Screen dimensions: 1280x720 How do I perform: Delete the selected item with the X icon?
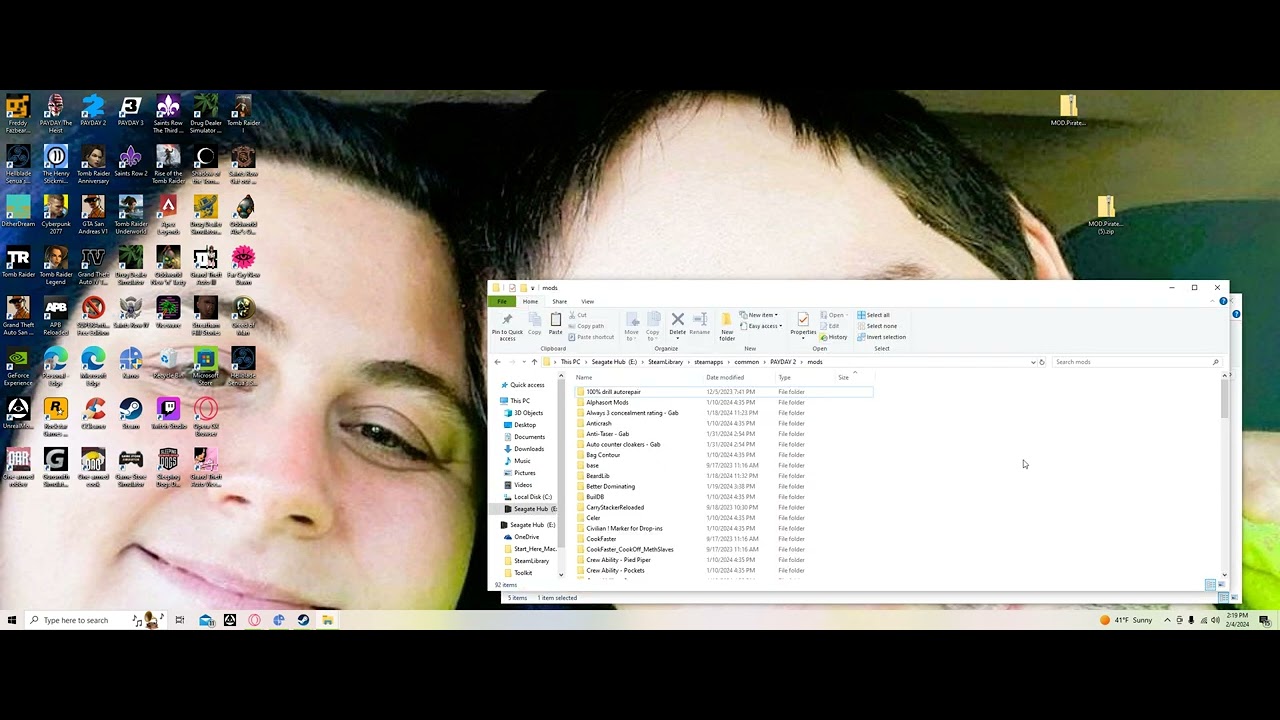coord(678,324)
